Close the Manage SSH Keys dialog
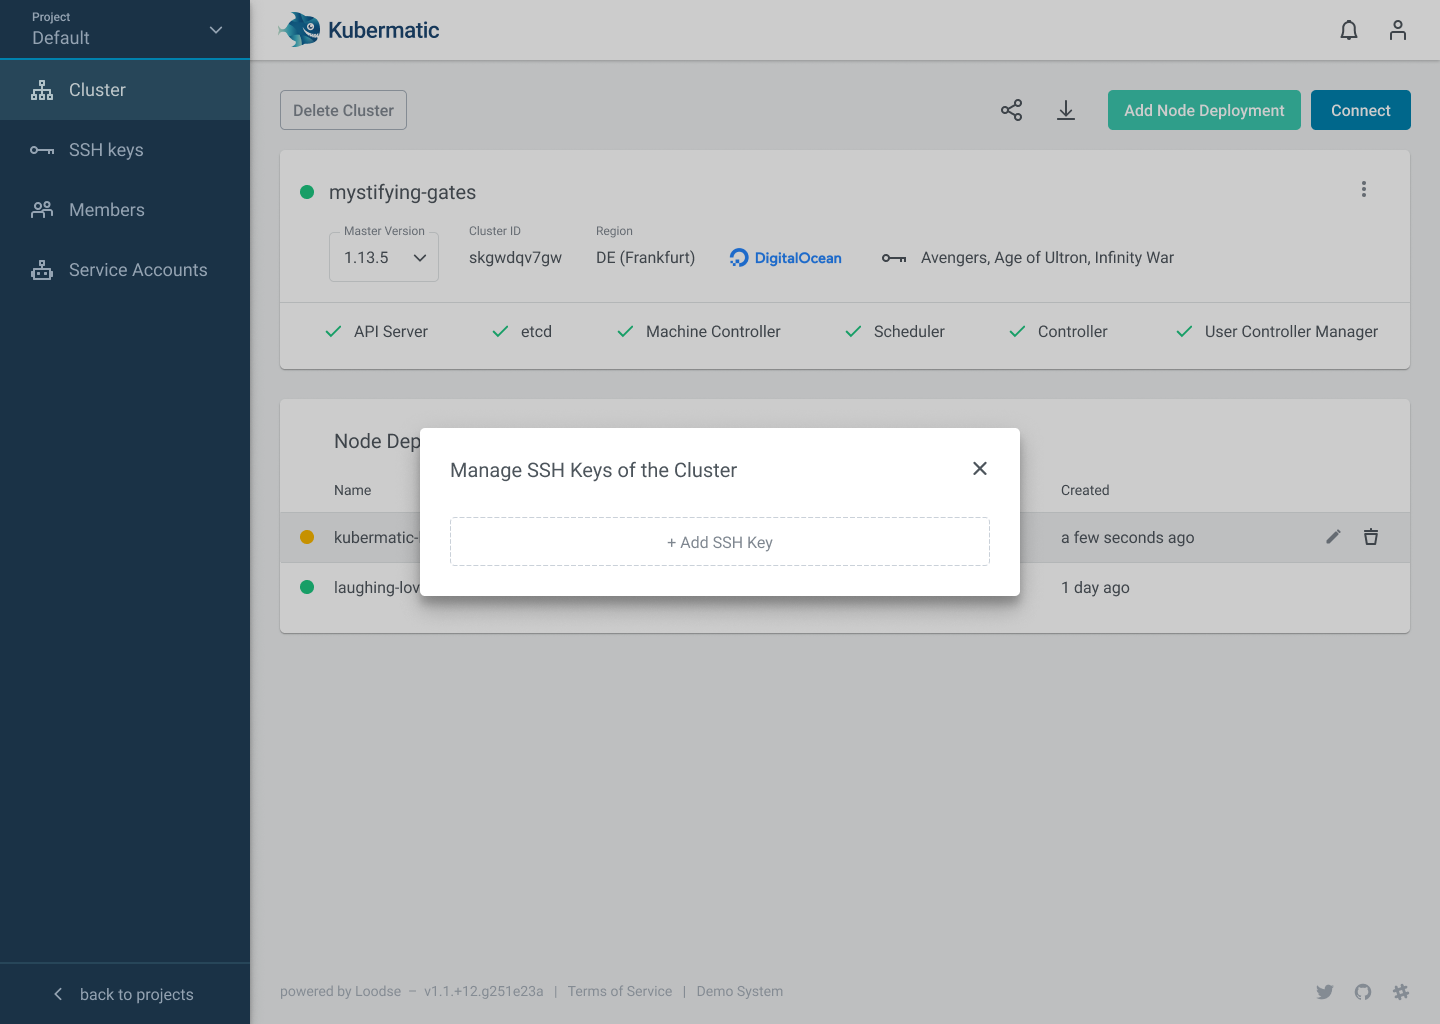Screen dimensions: 1440x1024 click(x=979, y=468)
